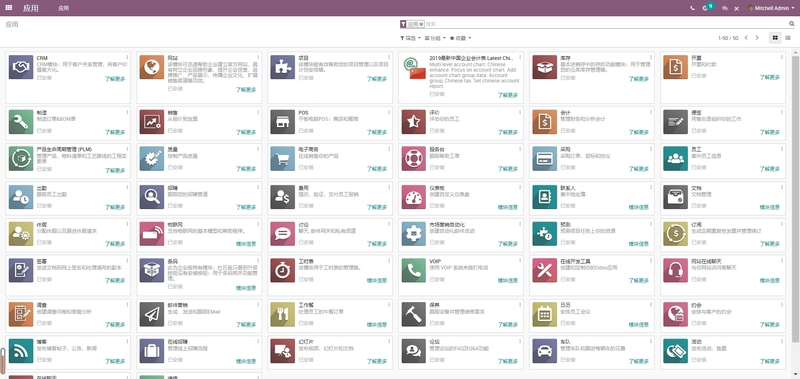The width and height of the screenshot is (800, 379).
Task: Click the 讨论 chat bubble icon
Action: click(283, 234)
